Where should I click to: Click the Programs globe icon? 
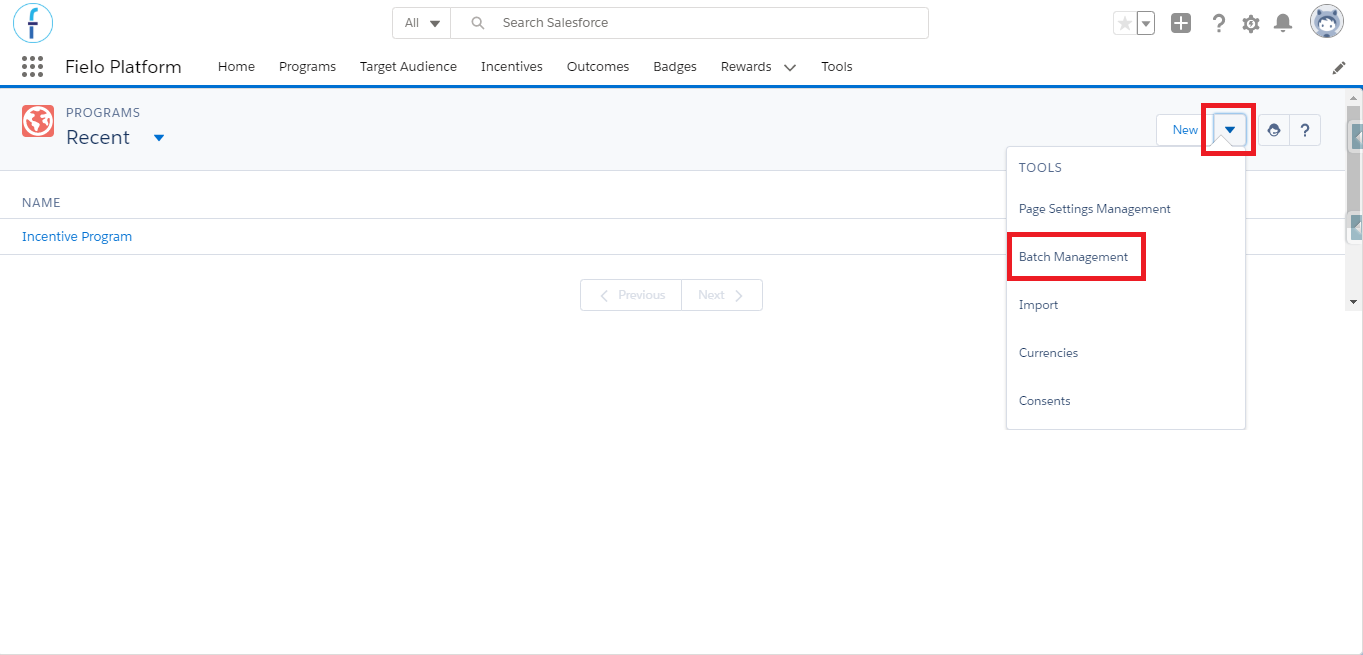38,122
